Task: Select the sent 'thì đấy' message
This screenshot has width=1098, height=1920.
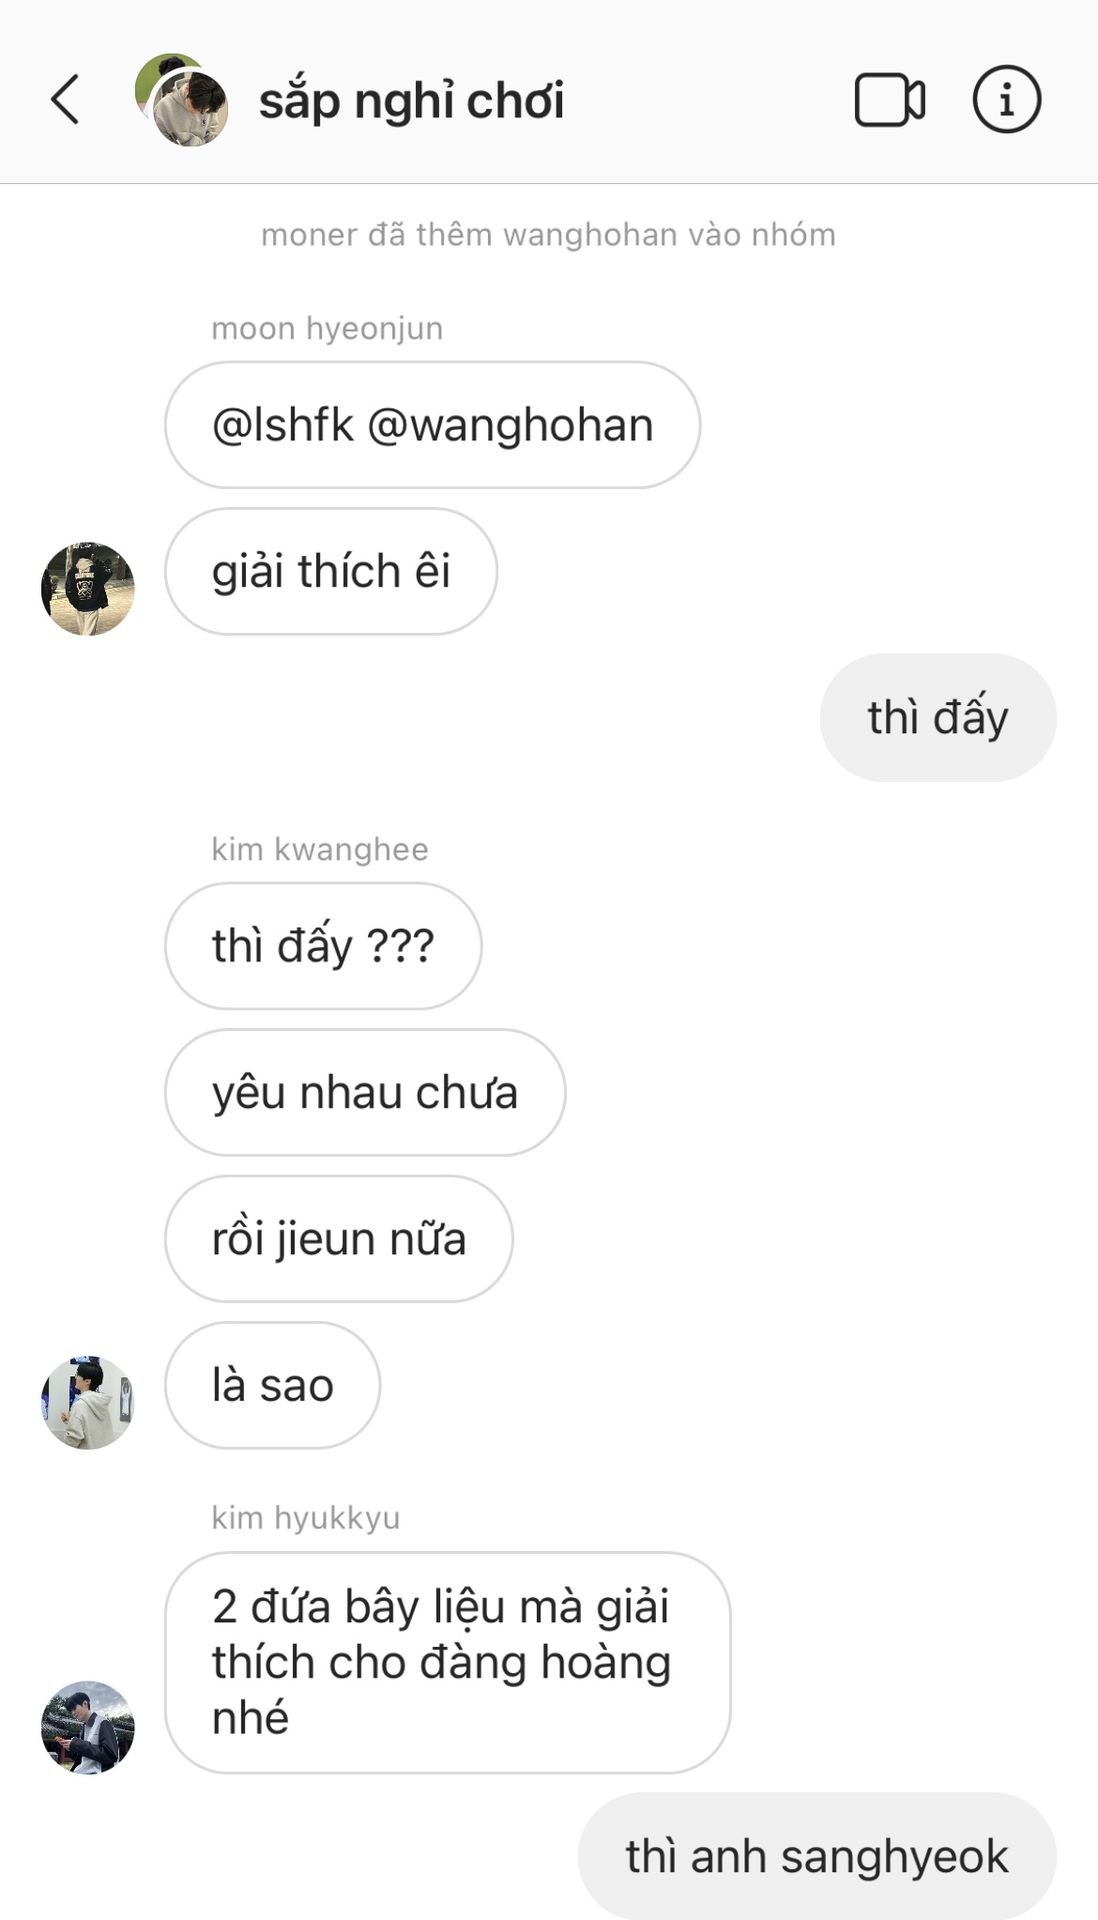Action: point(938,718)
